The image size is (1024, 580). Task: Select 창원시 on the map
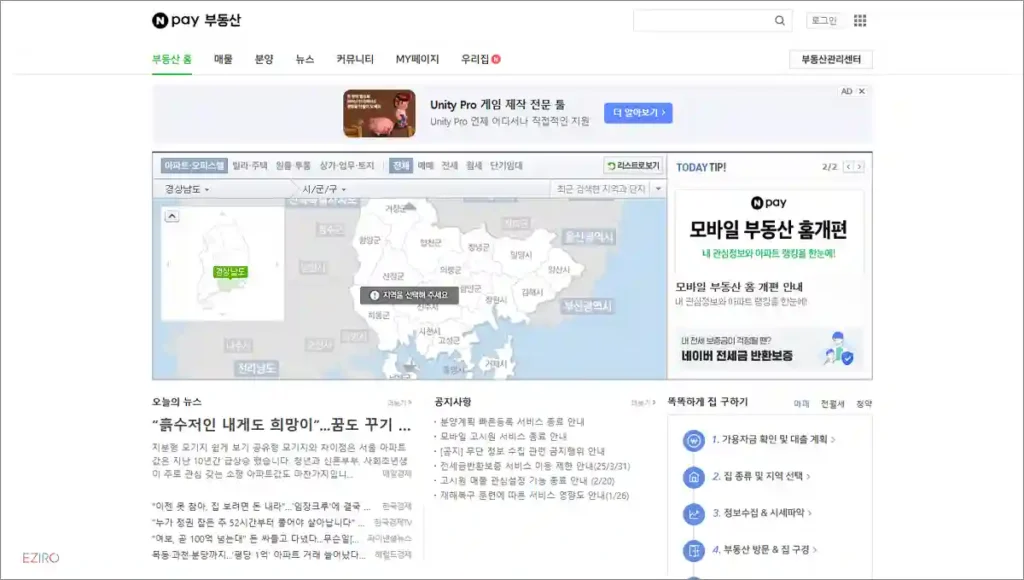coord(496,300)
